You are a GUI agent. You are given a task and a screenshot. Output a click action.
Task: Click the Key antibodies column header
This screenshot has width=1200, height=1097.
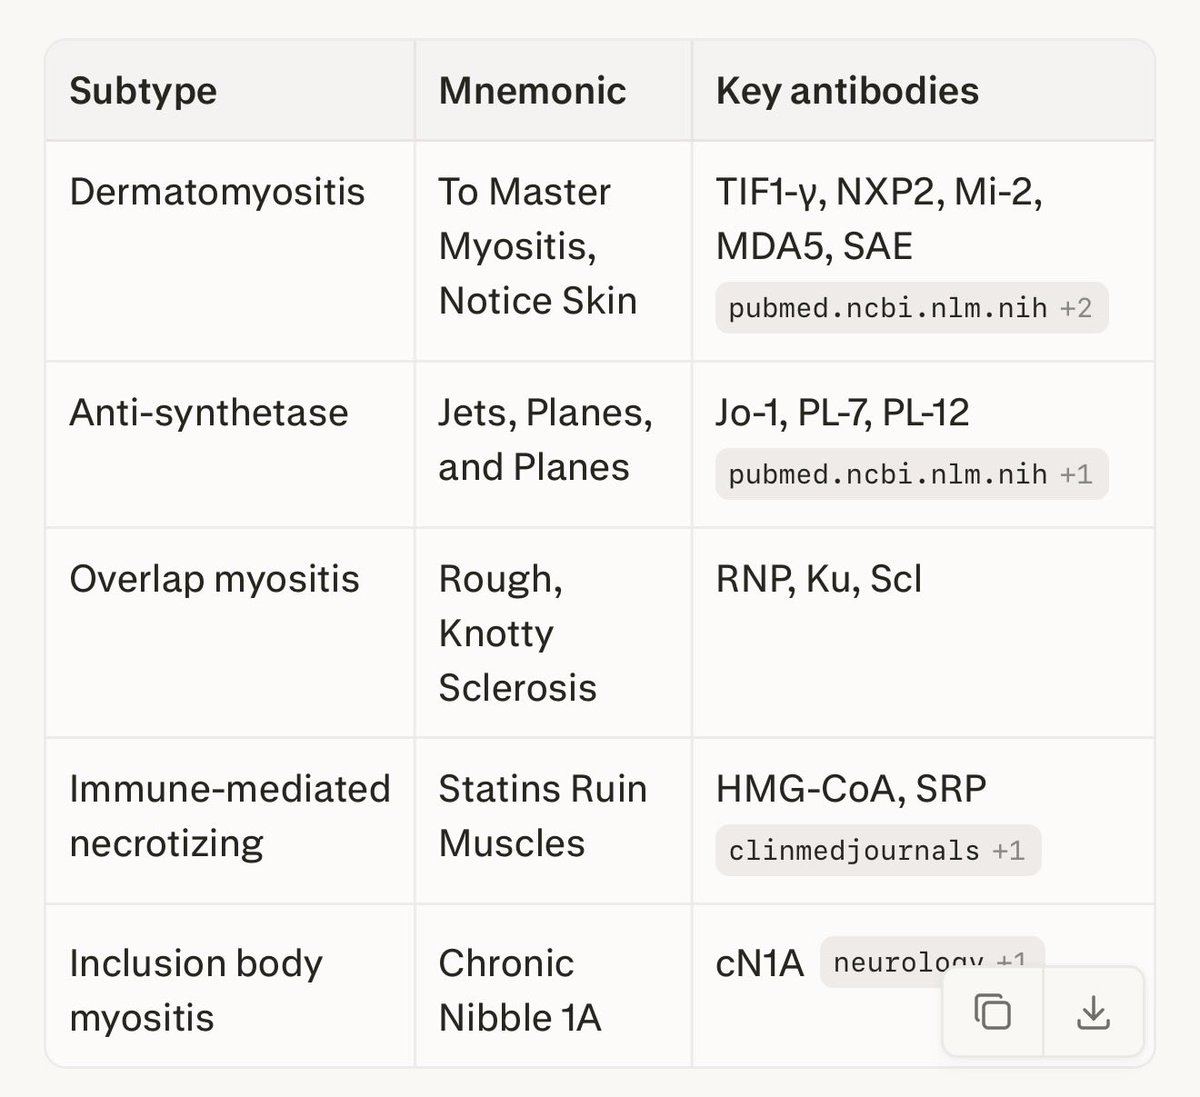tap(847, 91)
